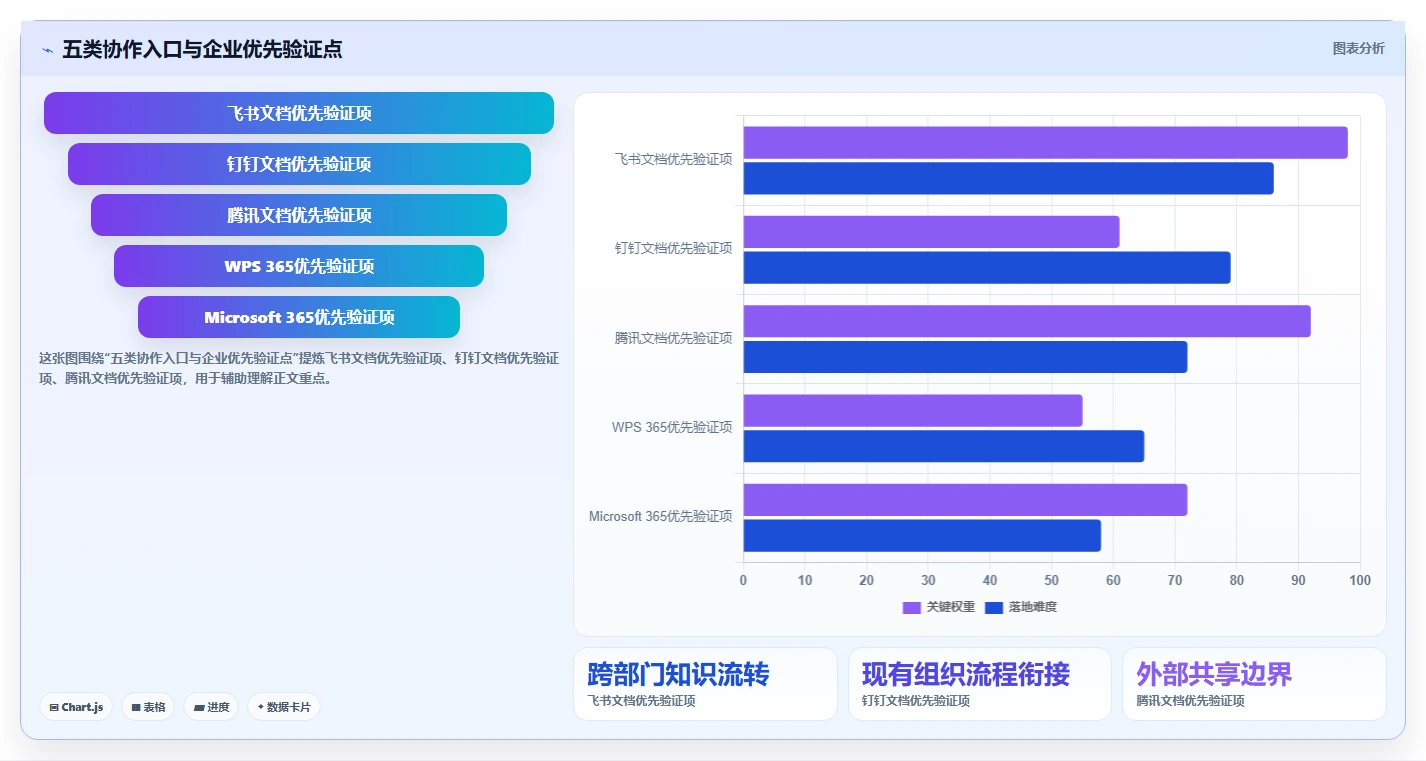Click the 腾讯文档优先验证项 chart axis label
This screenshot has width=1426, height=761.
pos(673,338)
